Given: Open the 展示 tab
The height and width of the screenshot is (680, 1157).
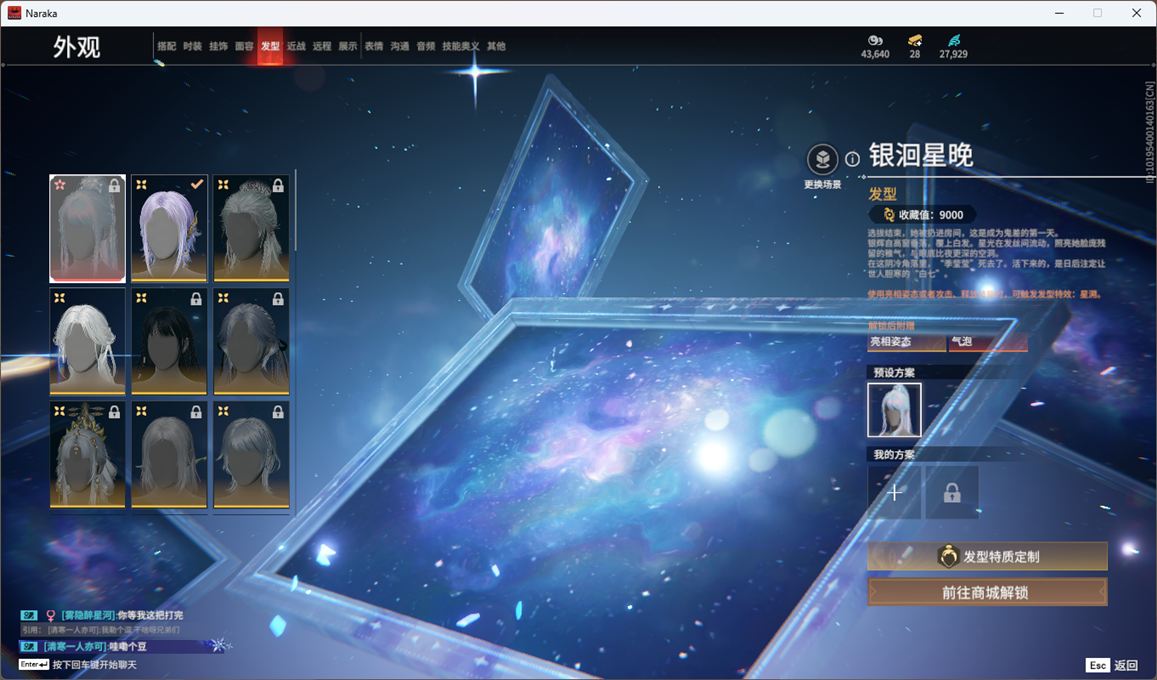Looking at the screenshot, I should (348, 46).
